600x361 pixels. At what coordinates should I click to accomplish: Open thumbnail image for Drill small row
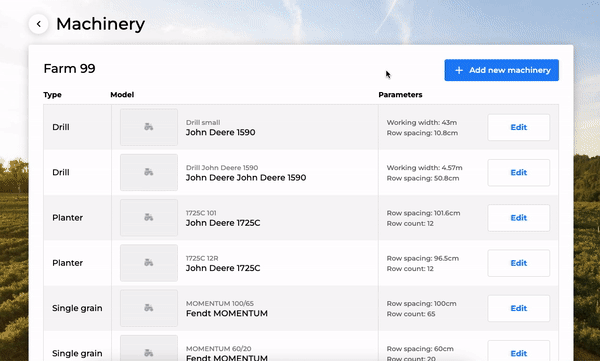click(x=149, y=127)
